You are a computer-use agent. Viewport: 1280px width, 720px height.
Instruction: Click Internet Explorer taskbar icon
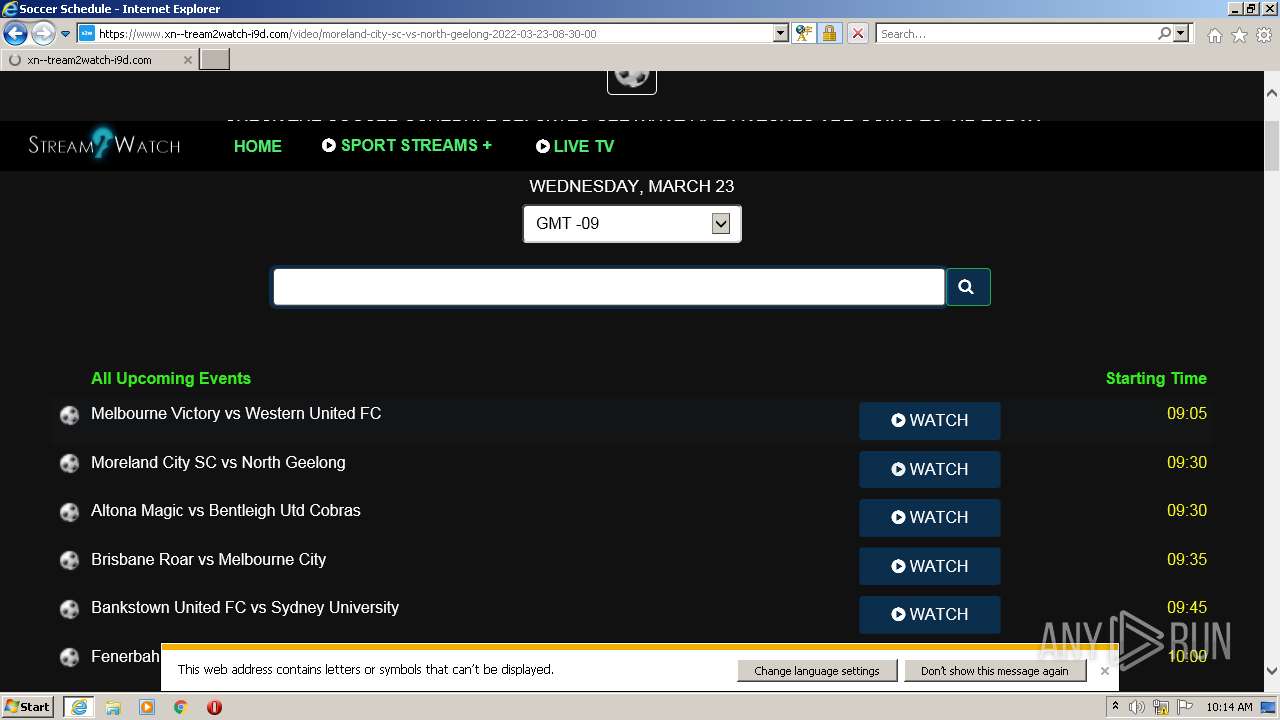[78, 707]
